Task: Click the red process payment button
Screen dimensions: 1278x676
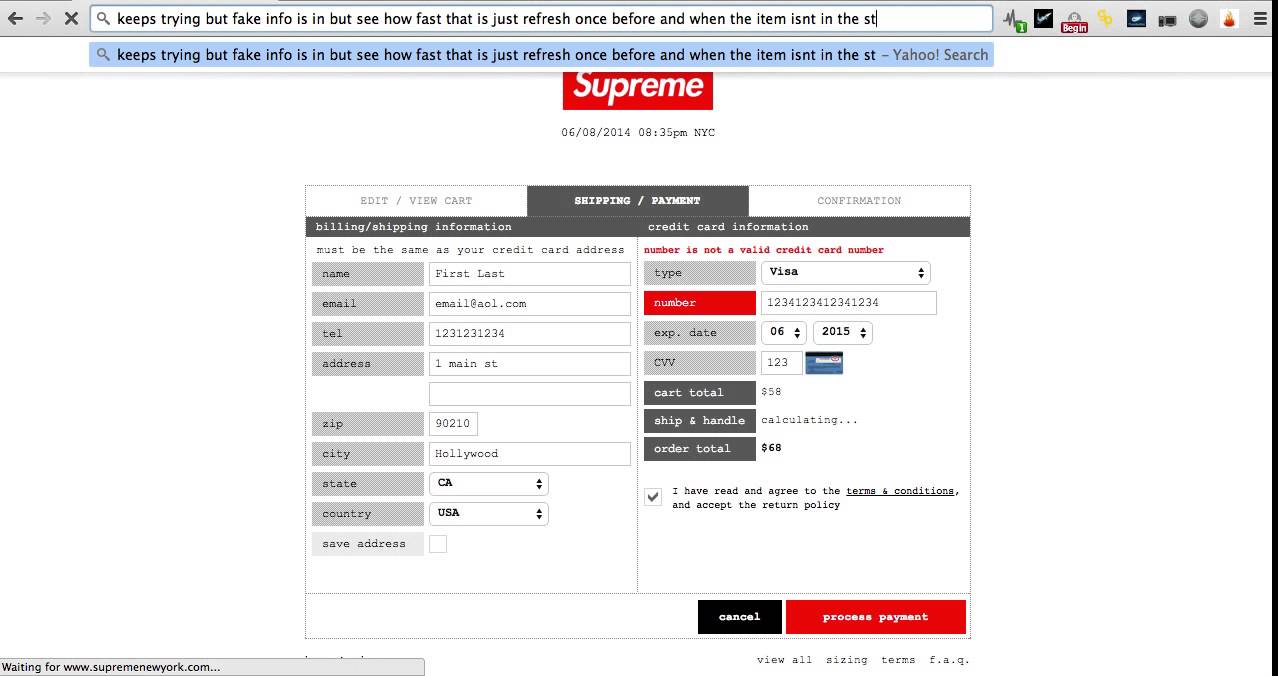Action: pyautogui.click(x=876, y=617)
